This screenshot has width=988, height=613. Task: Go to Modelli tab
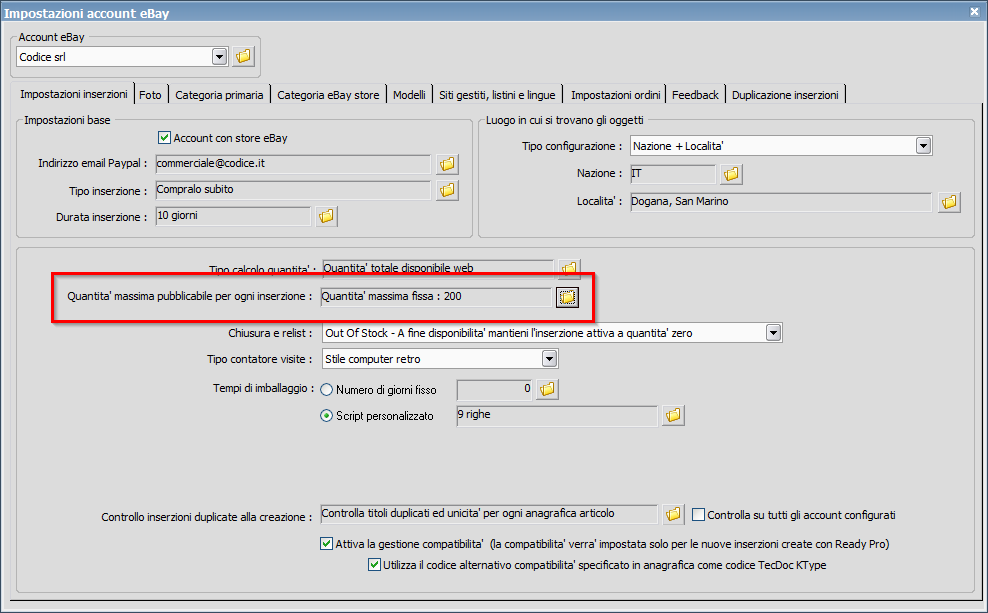click(x=410, y=95)
